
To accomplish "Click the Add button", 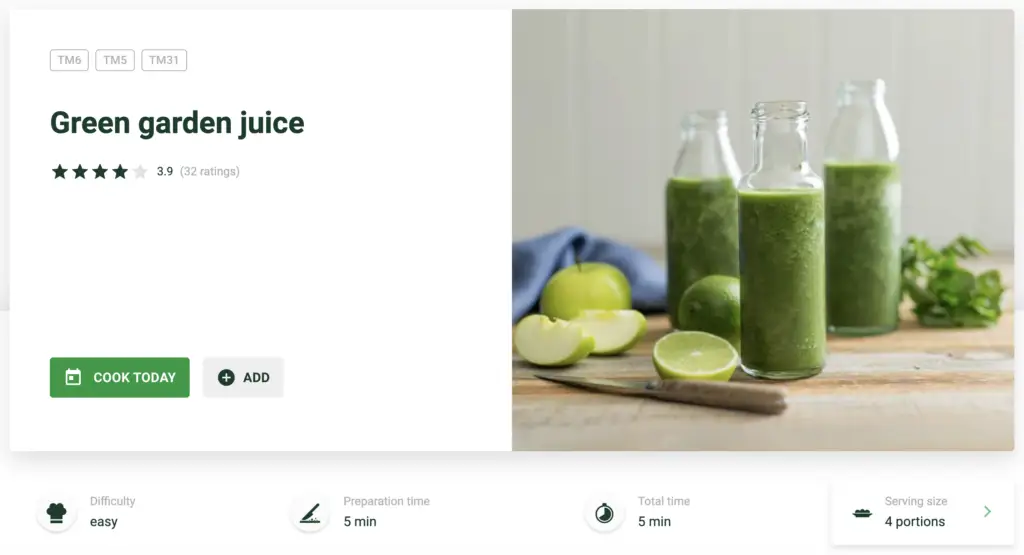I will (243, 377).
